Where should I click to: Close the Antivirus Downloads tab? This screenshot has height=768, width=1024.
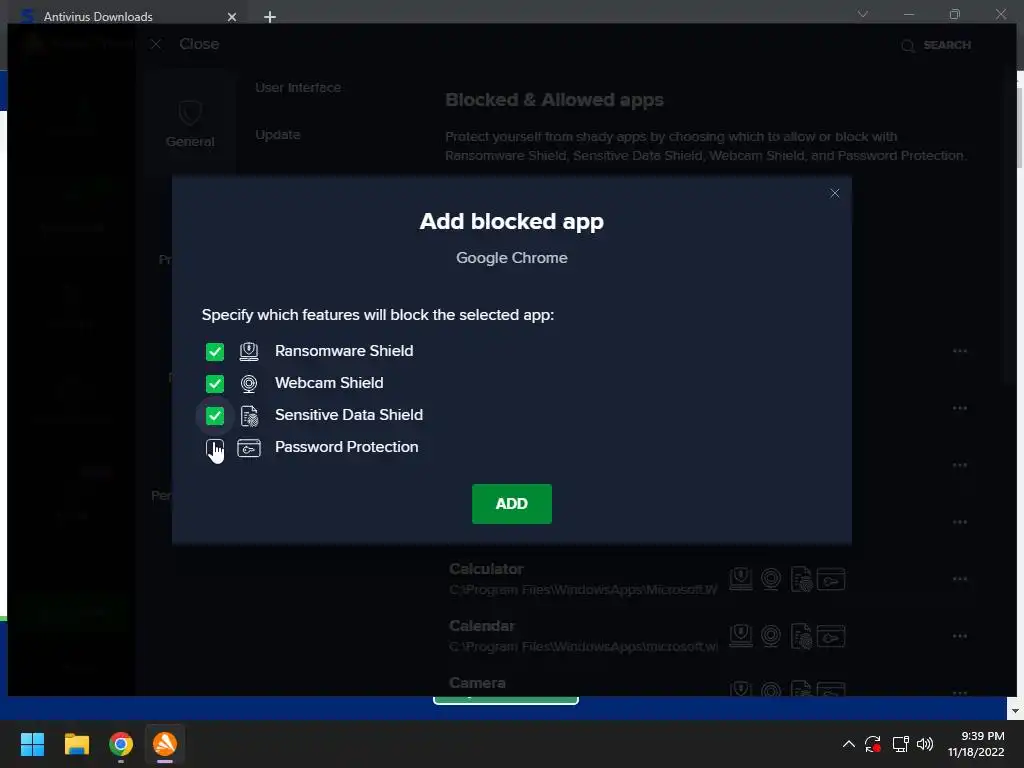pos(232,17)
